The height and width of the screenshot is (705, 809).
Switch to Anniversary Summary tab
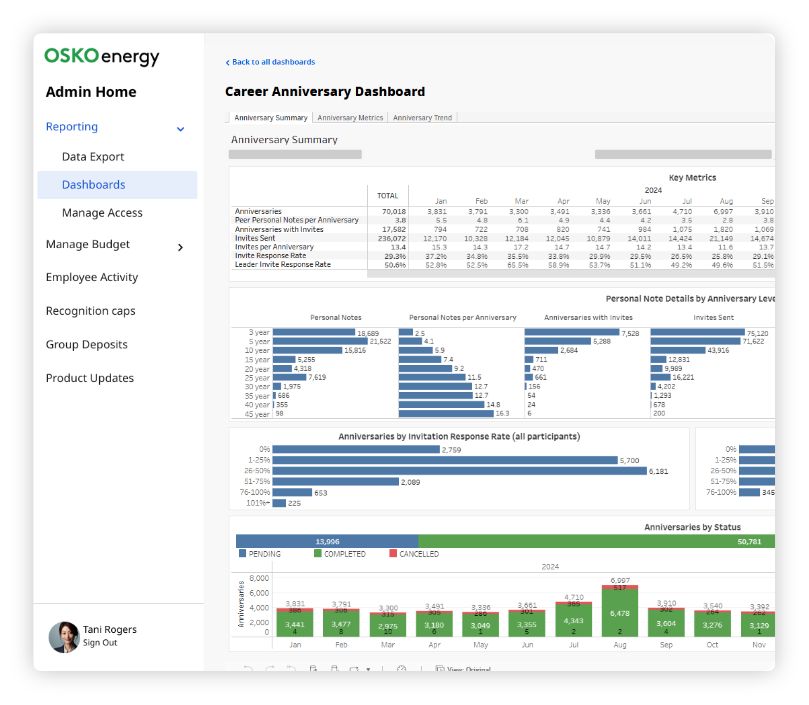271,118
